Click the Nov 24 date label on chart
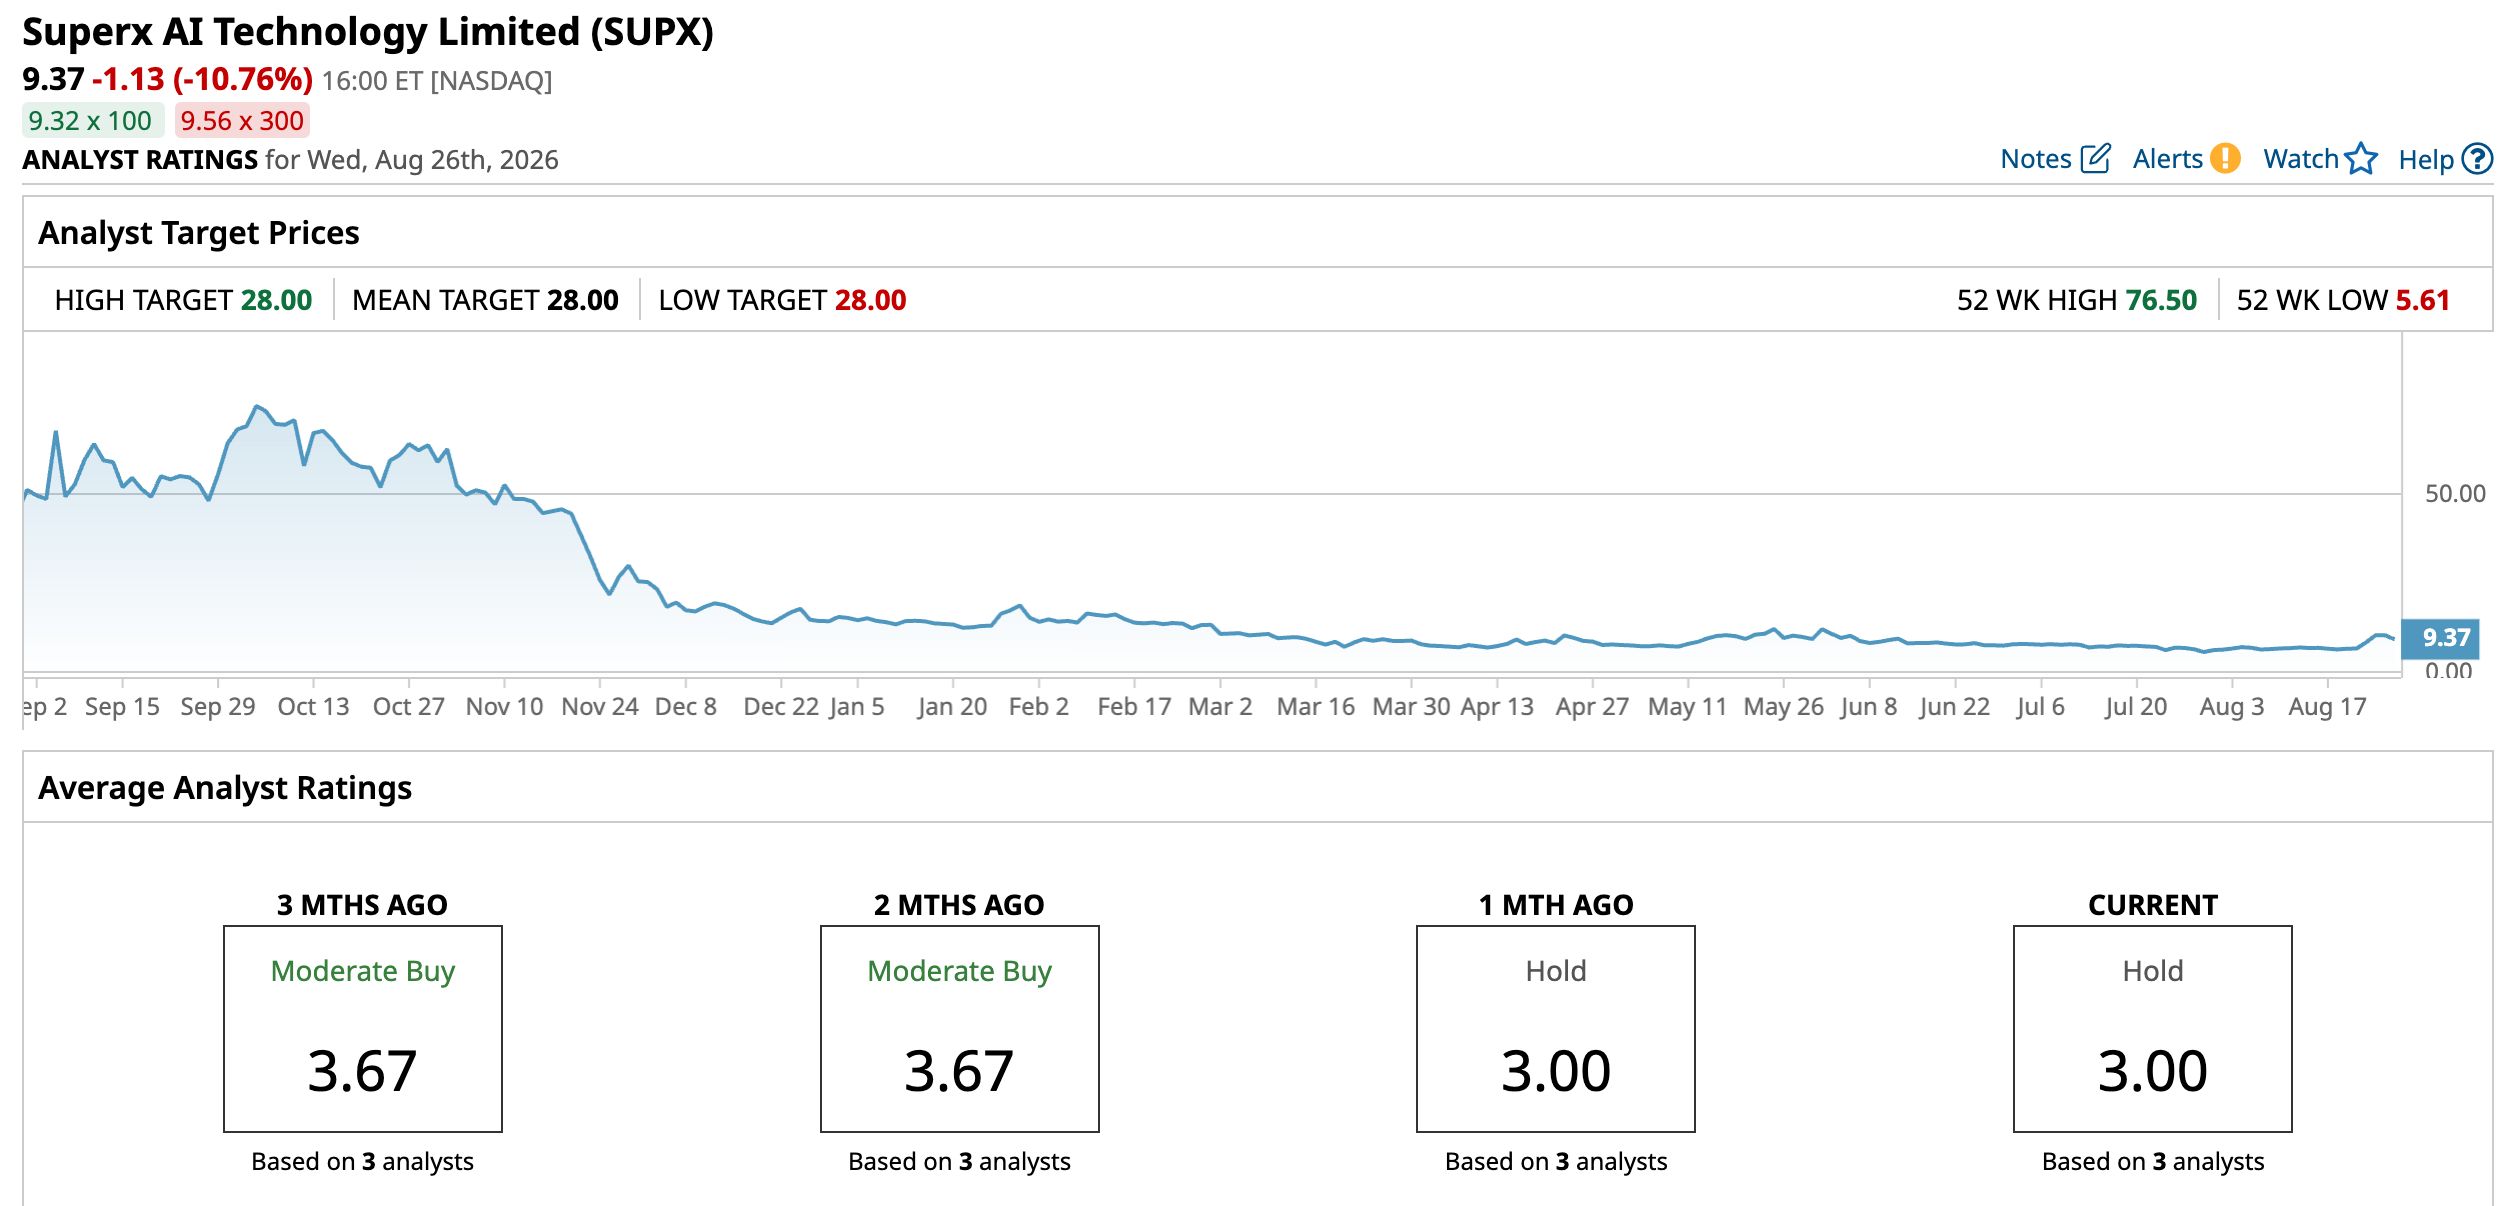Viewport: 2506px width, 1206px height. 600,707
